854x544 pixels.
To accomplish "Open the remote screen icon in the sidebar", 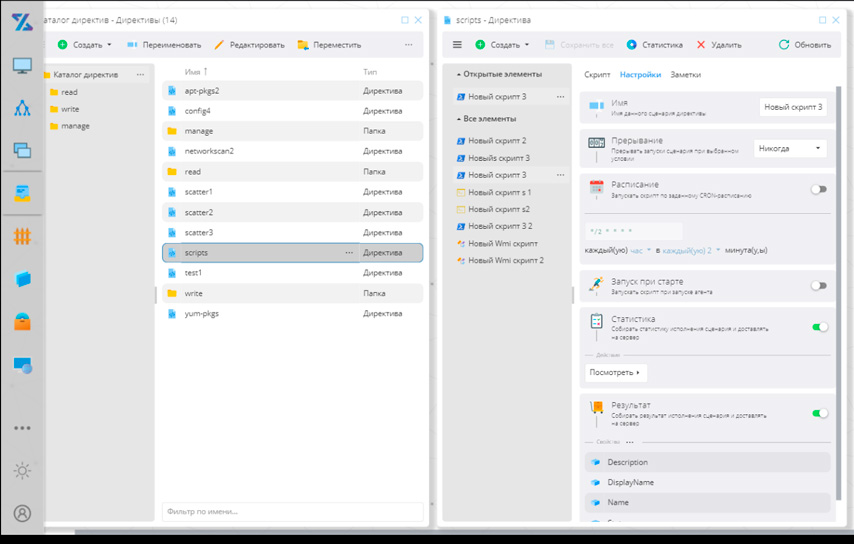I will (22, 365).
